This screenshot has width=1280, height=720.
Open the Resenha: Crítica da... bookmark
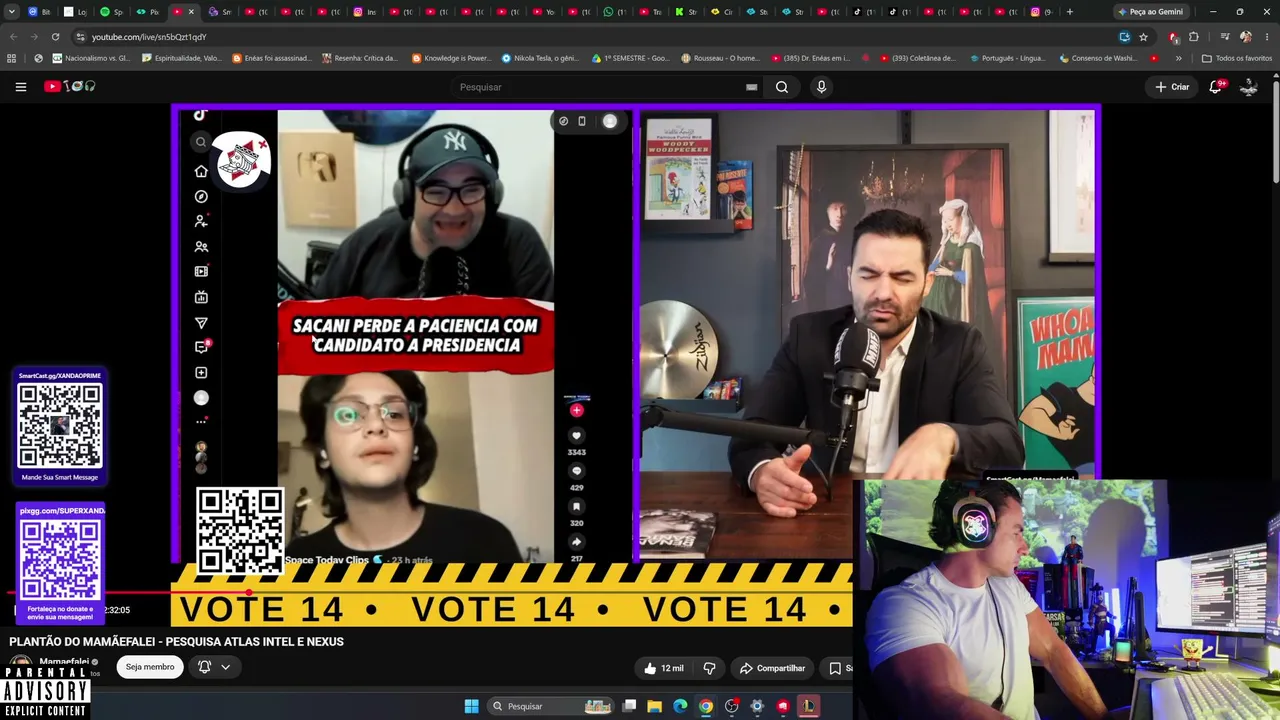[361, 58]
